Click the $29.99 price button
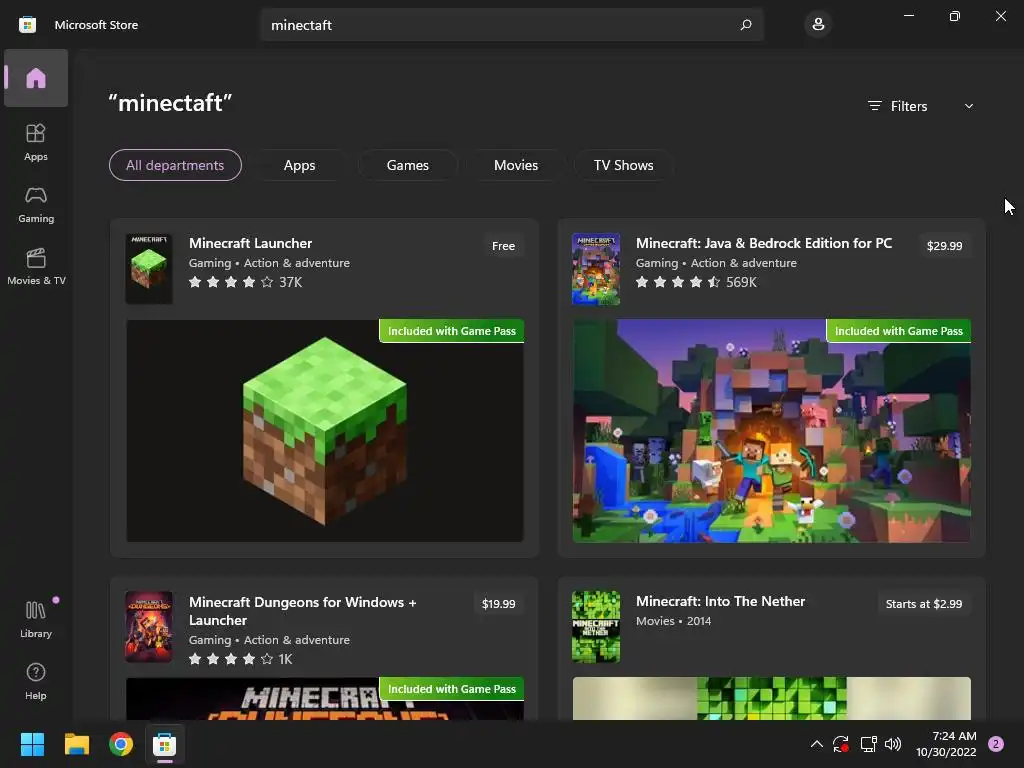Viewport: 1024px width, 768px height. coord(944,246)
